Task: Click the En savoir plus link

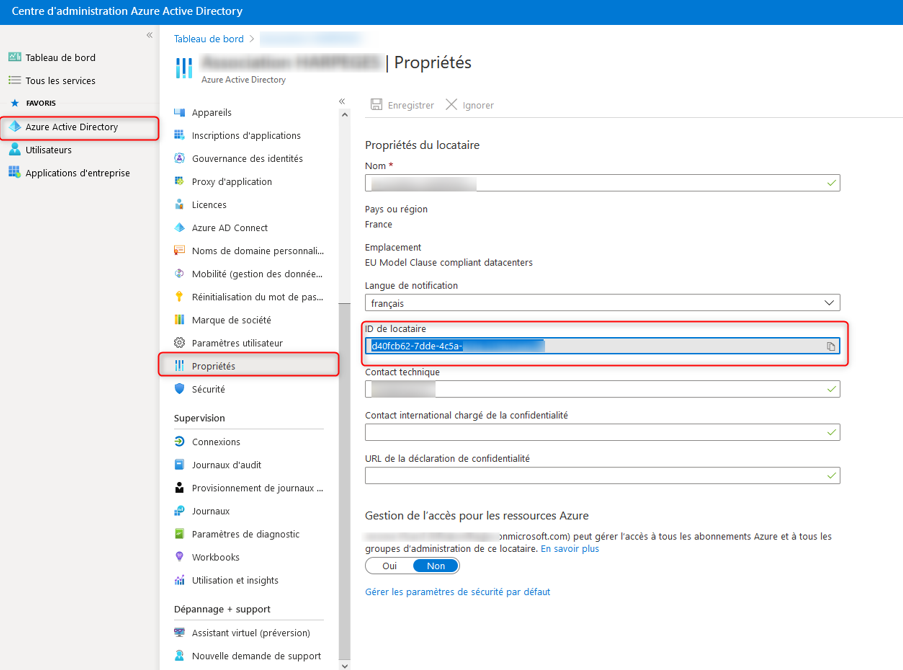Action: coord(570,549)
